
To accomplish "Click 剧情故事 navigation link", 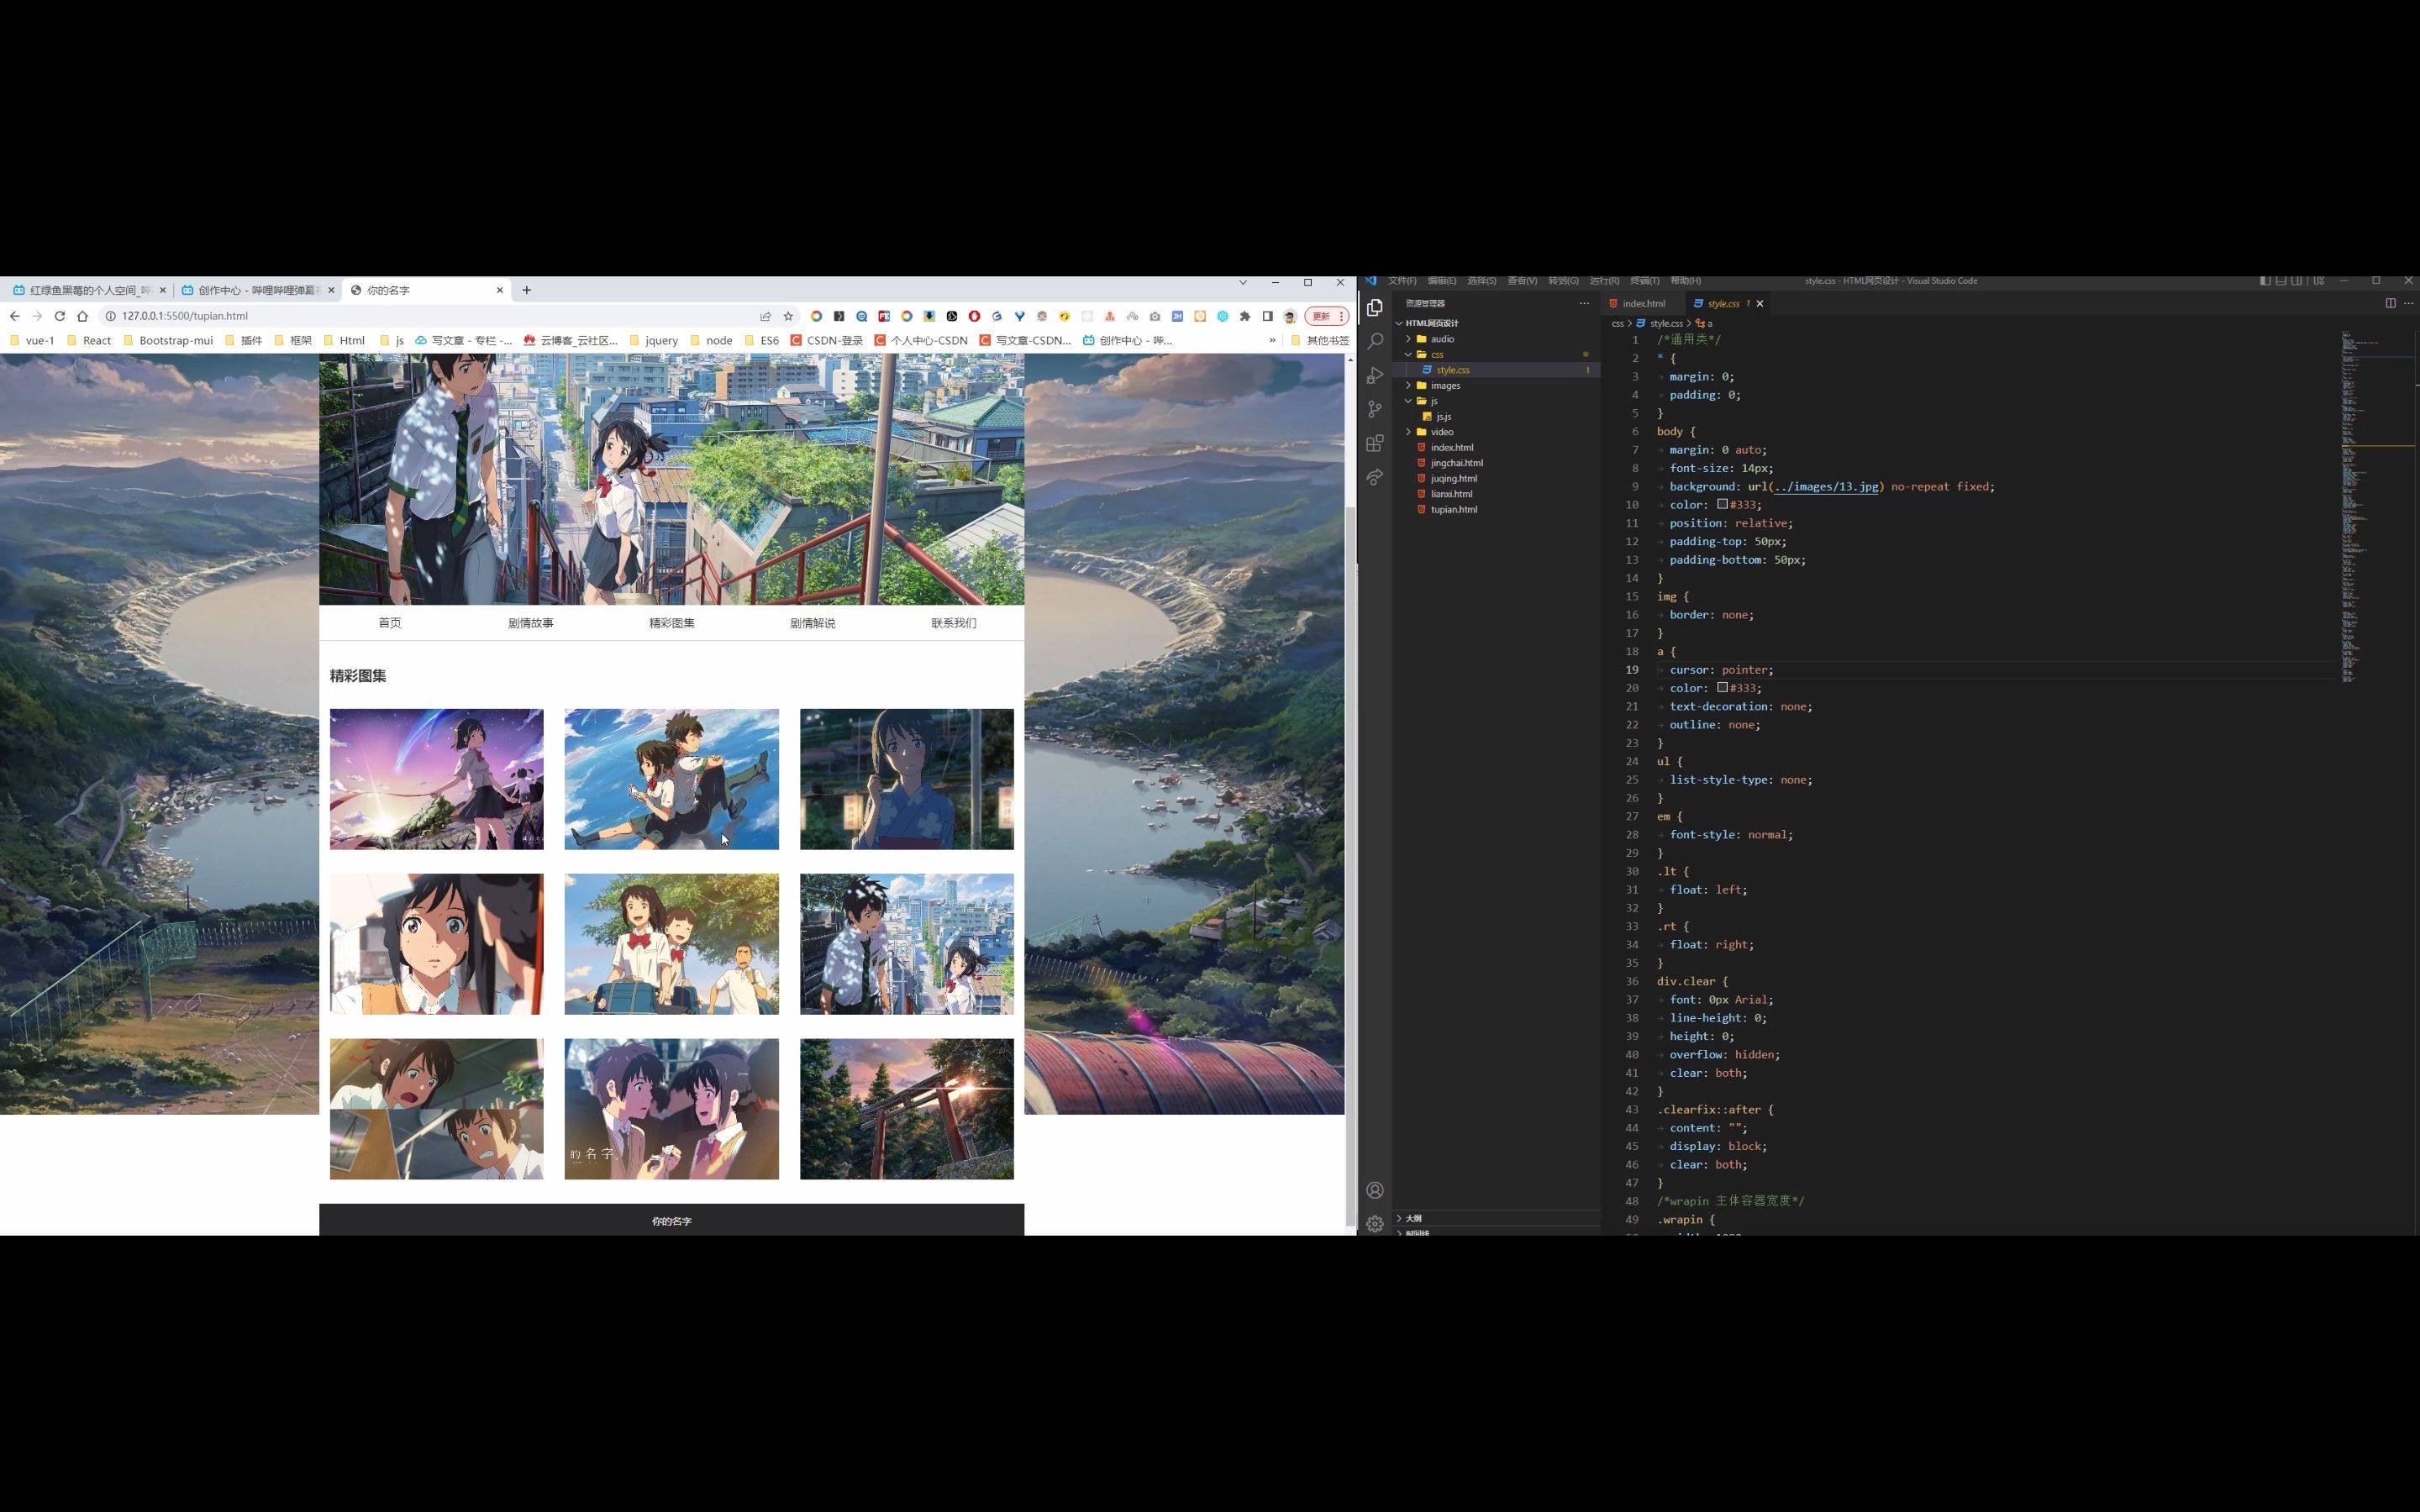I will tap(531, 623).
